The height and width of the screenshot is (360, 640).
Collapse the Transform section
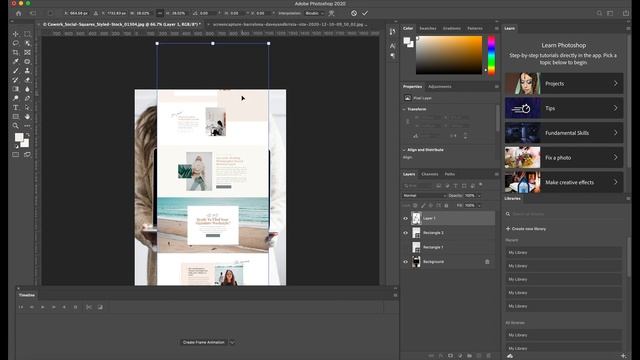(404, 109)
